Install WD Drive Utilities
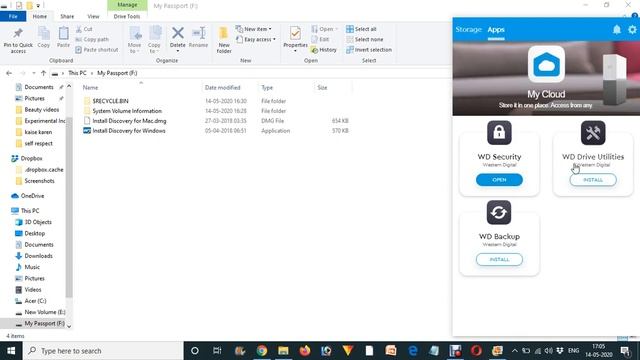 593,180
